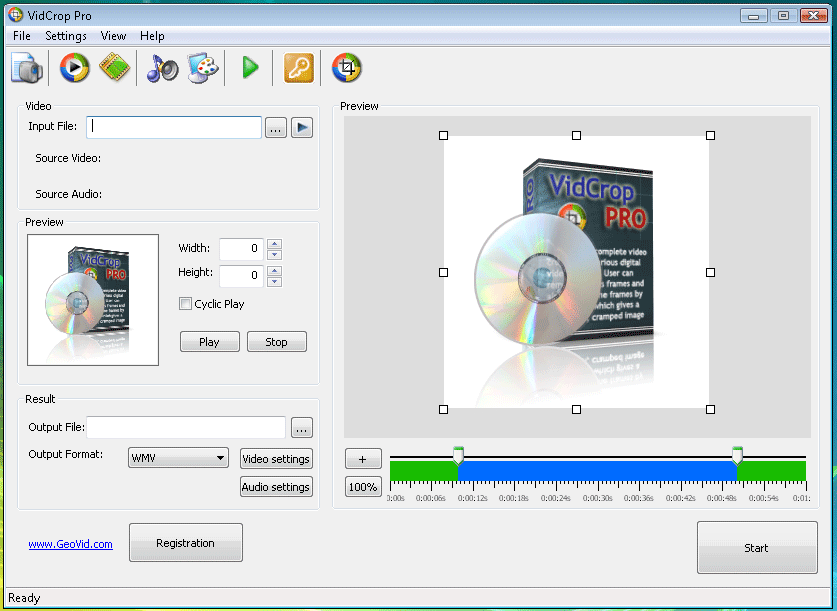
Task: Browse for output file with ellipsis button
Action: click(302, 427)
